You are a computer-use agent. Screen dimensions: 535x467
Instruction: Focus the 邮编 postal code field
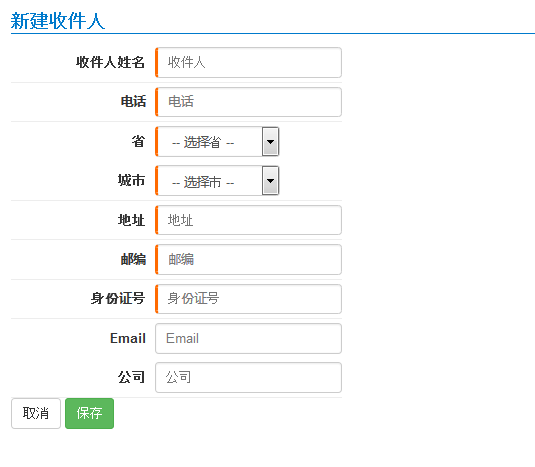[x=248, y=259]
